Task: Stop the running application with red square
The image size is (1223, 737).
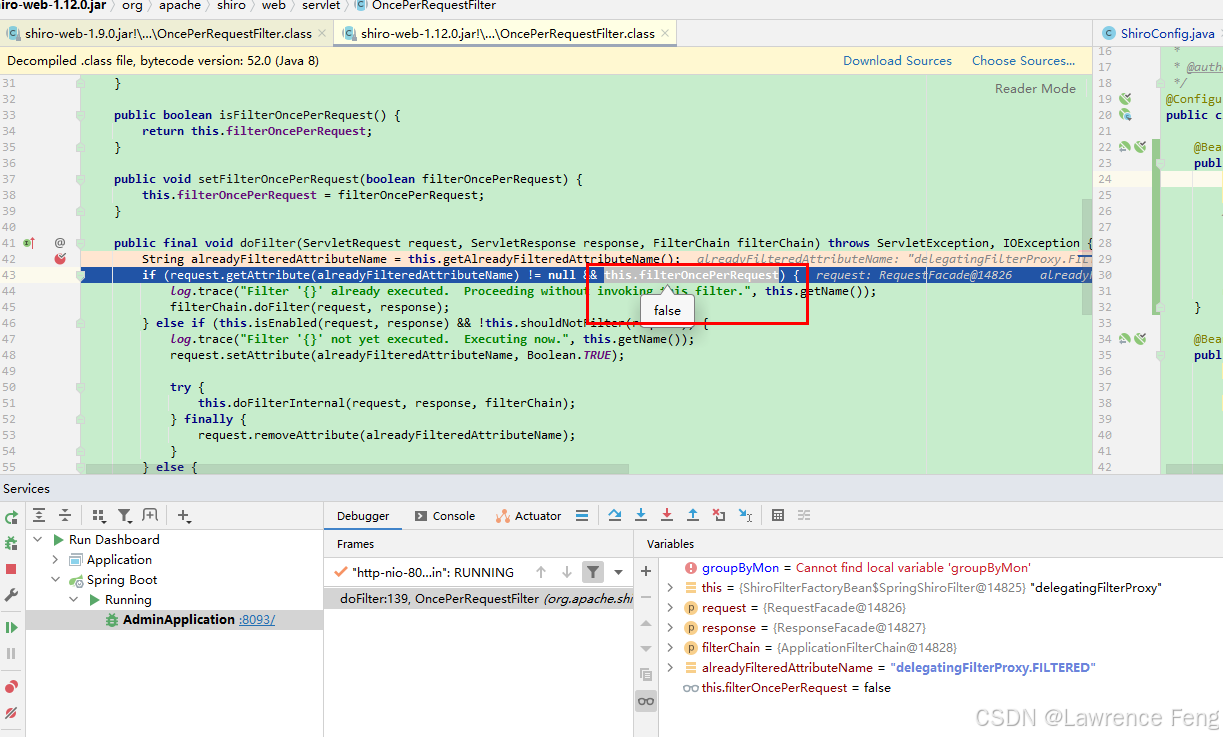Action: click(11, 569)
